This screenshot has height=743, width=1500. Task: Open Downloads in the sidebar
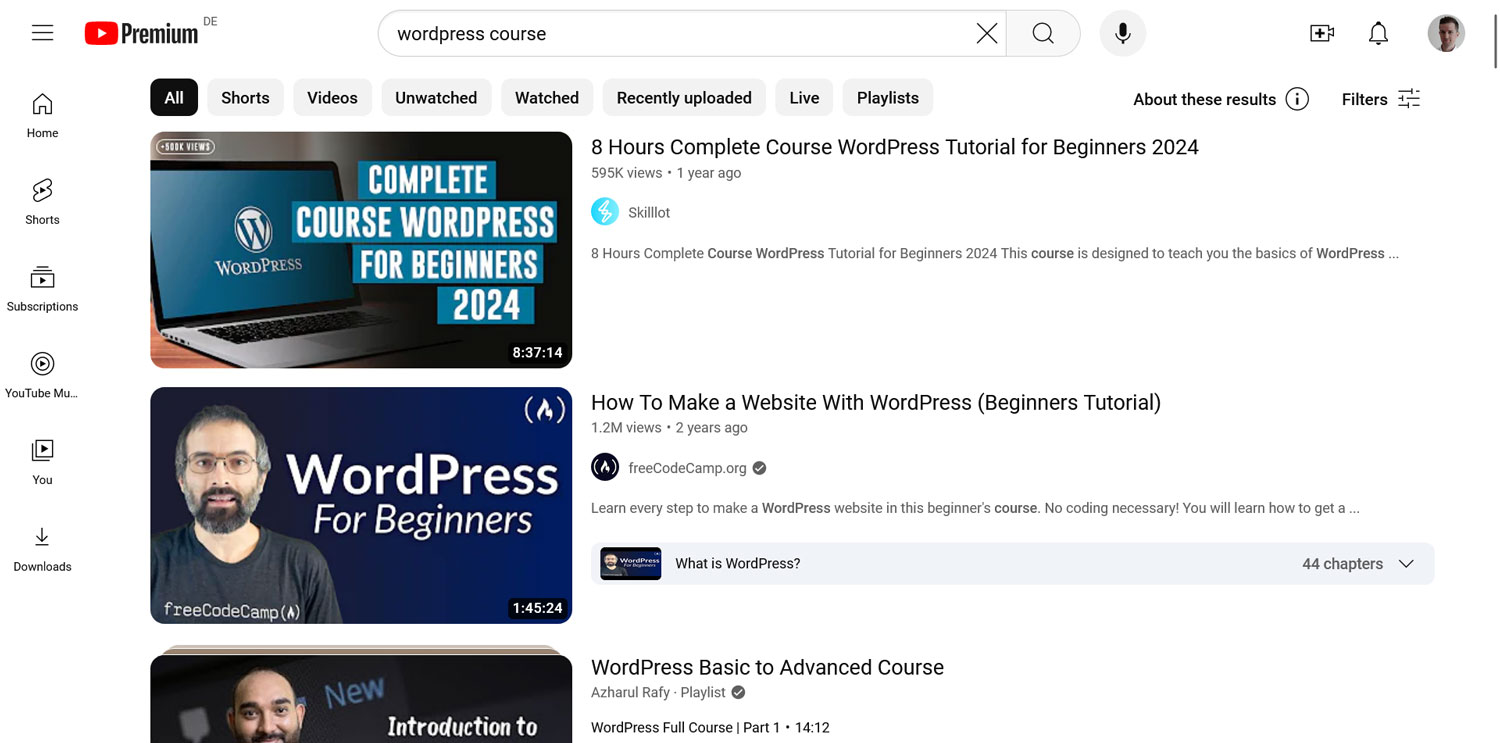coord(42,548)
